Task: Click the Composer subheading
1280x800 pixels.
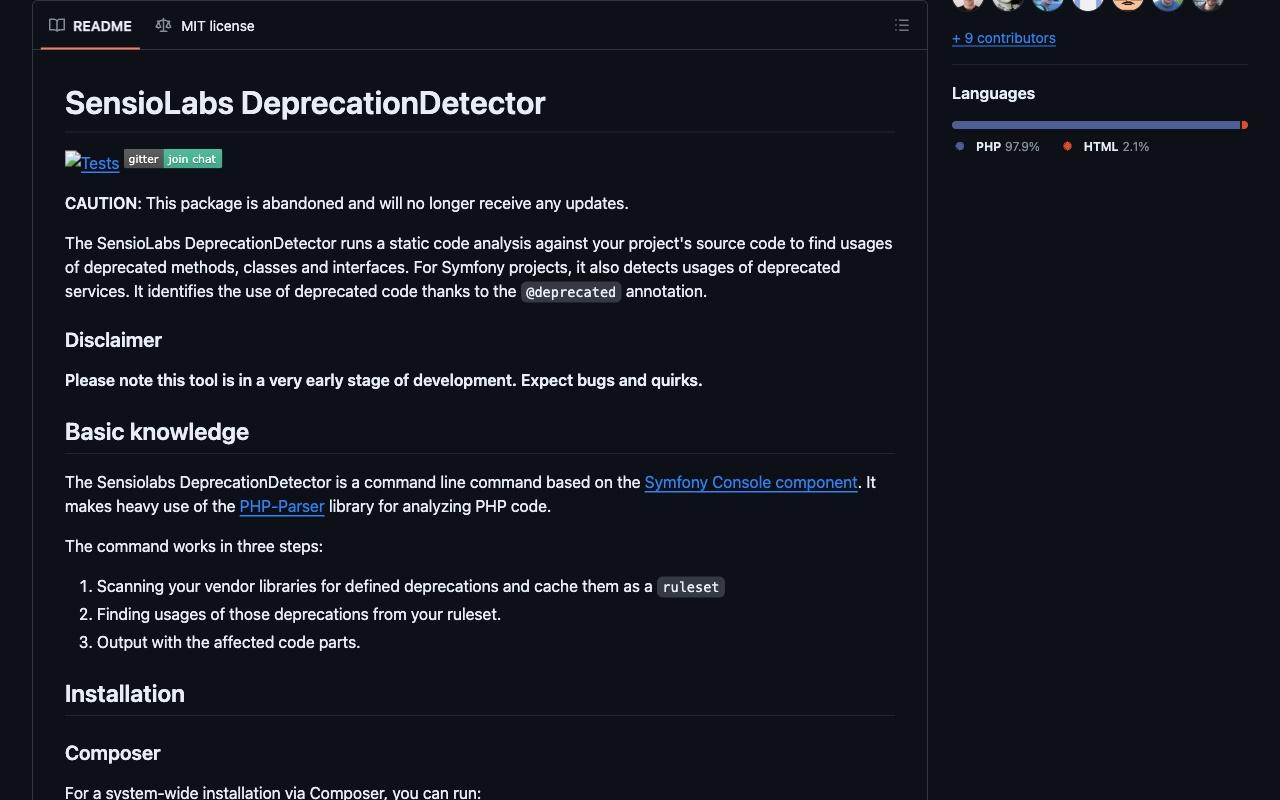Action: pyautogui.click(x=112, y=753)
